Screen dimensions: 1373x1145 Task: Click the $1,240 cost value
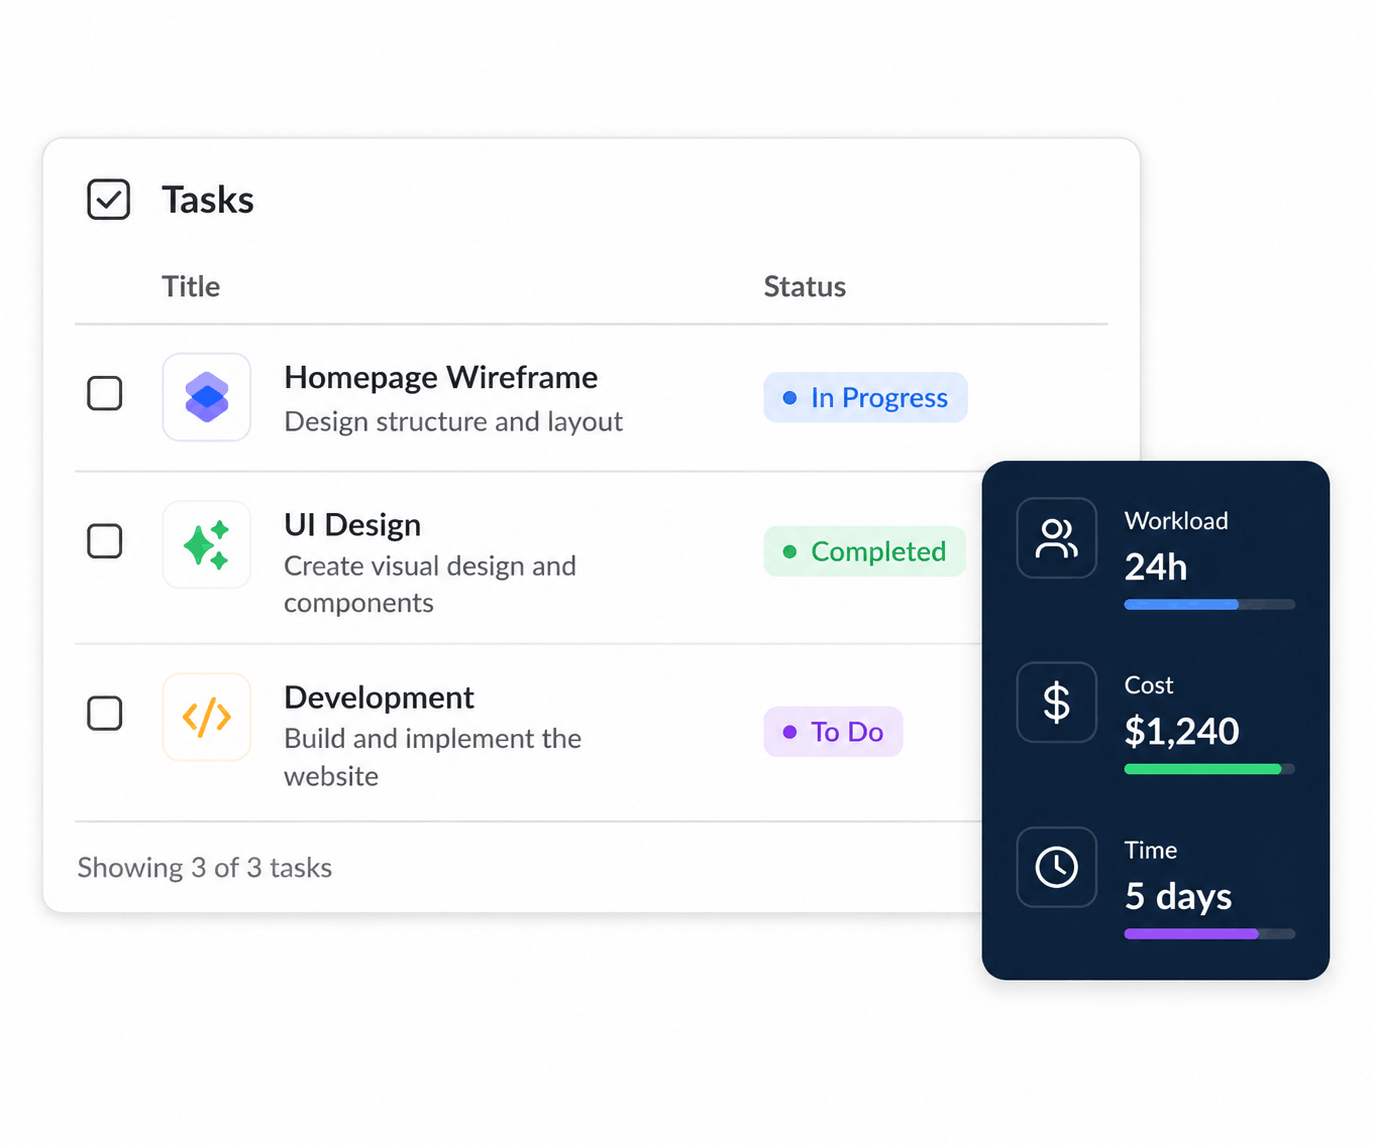click(1182, 732)
